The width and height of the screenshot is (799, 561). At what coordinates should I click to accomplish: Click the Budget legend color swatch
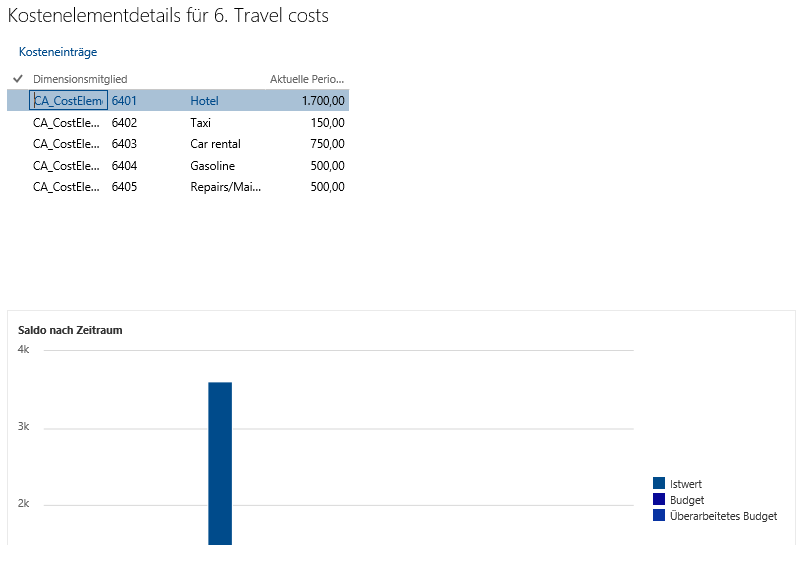click(659, 500)
